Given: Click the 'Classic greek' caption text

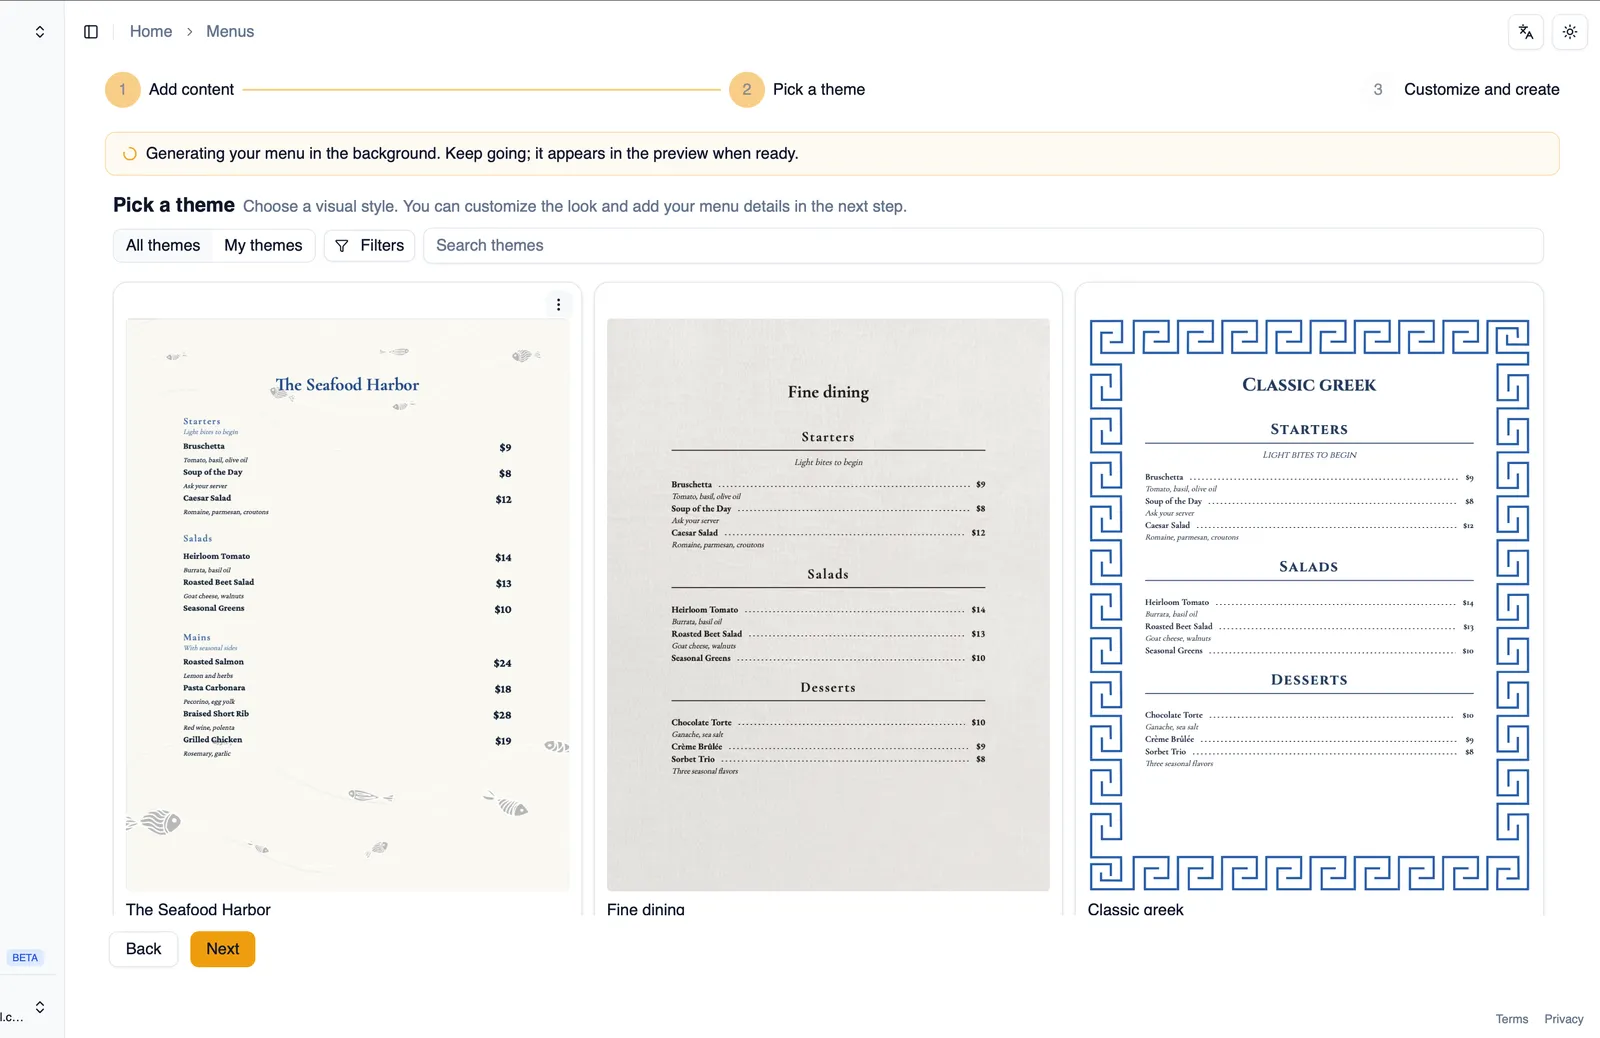Looking at the screenshot, I should (1136, 909).
